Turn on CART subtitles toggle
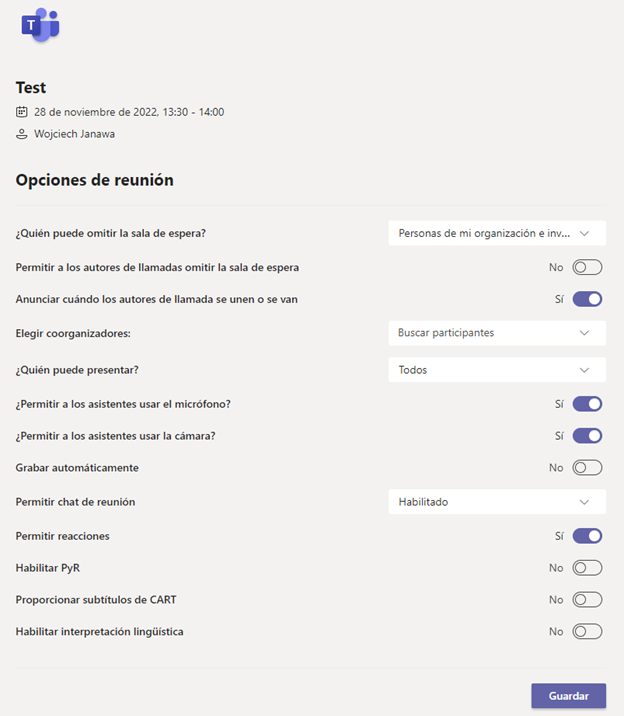624x716 pixels. (587, 600)
